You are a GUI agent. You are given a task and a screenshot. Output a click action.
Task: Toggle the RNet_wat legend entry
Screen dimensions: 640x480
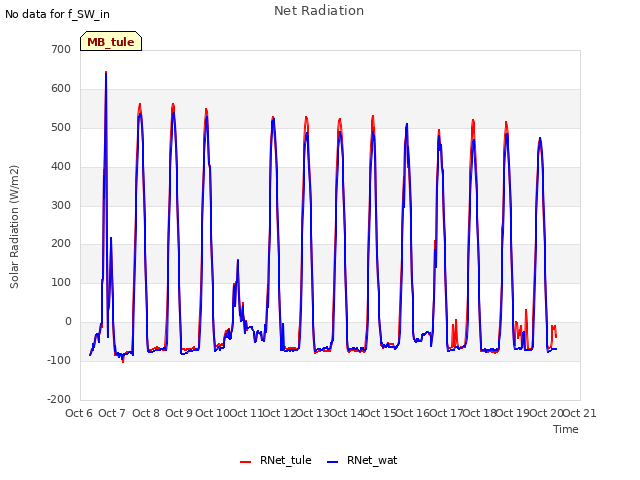point(362,460)
